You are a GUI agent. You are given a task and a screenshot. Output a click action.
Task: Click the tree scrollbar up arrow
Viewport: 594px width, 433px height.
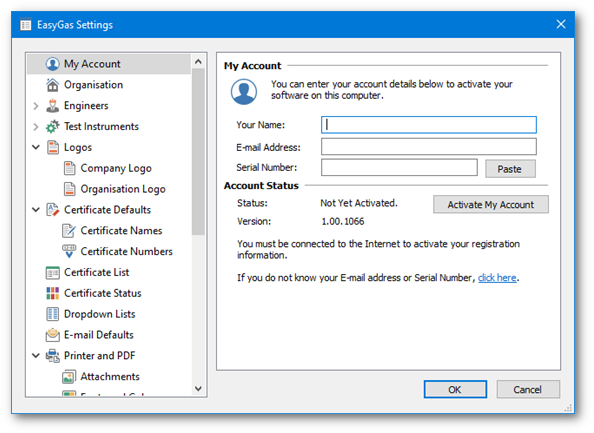198,61
